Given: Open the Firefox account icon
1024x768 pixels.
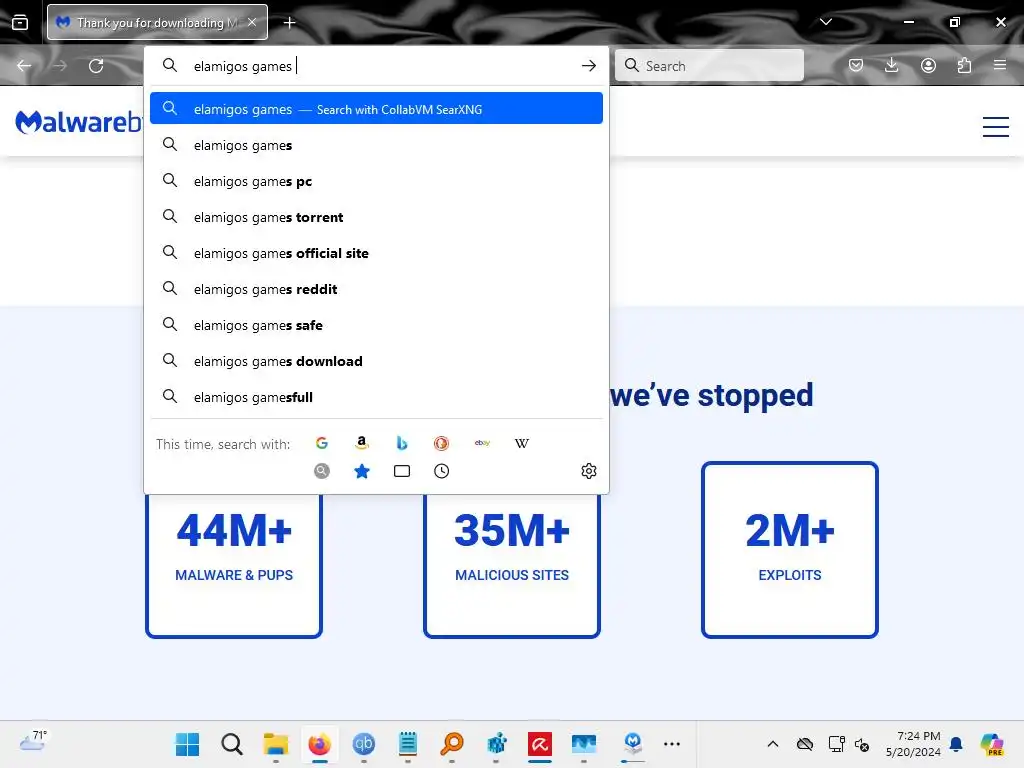Looking at the screenshot, I should (928, 65).
